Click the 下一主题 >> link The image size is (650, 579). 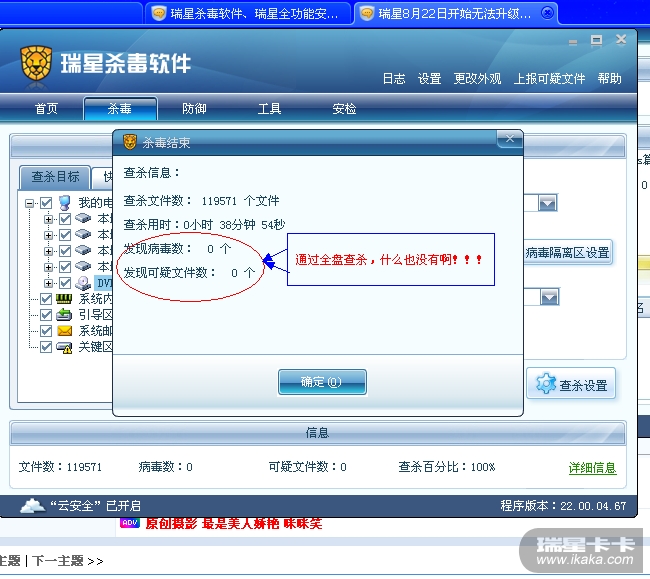click(x=68, y=561)
